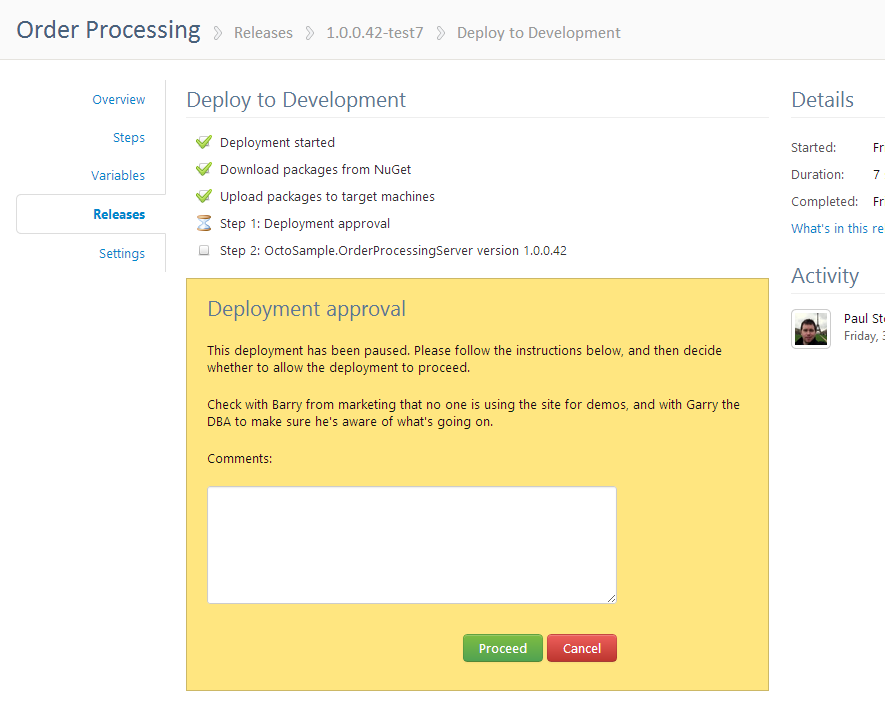Image resolution: width=885 pixels, height=703 pixels.
Task: Click the Proceed button to approve deployment
Action: (x=502, y=648)
